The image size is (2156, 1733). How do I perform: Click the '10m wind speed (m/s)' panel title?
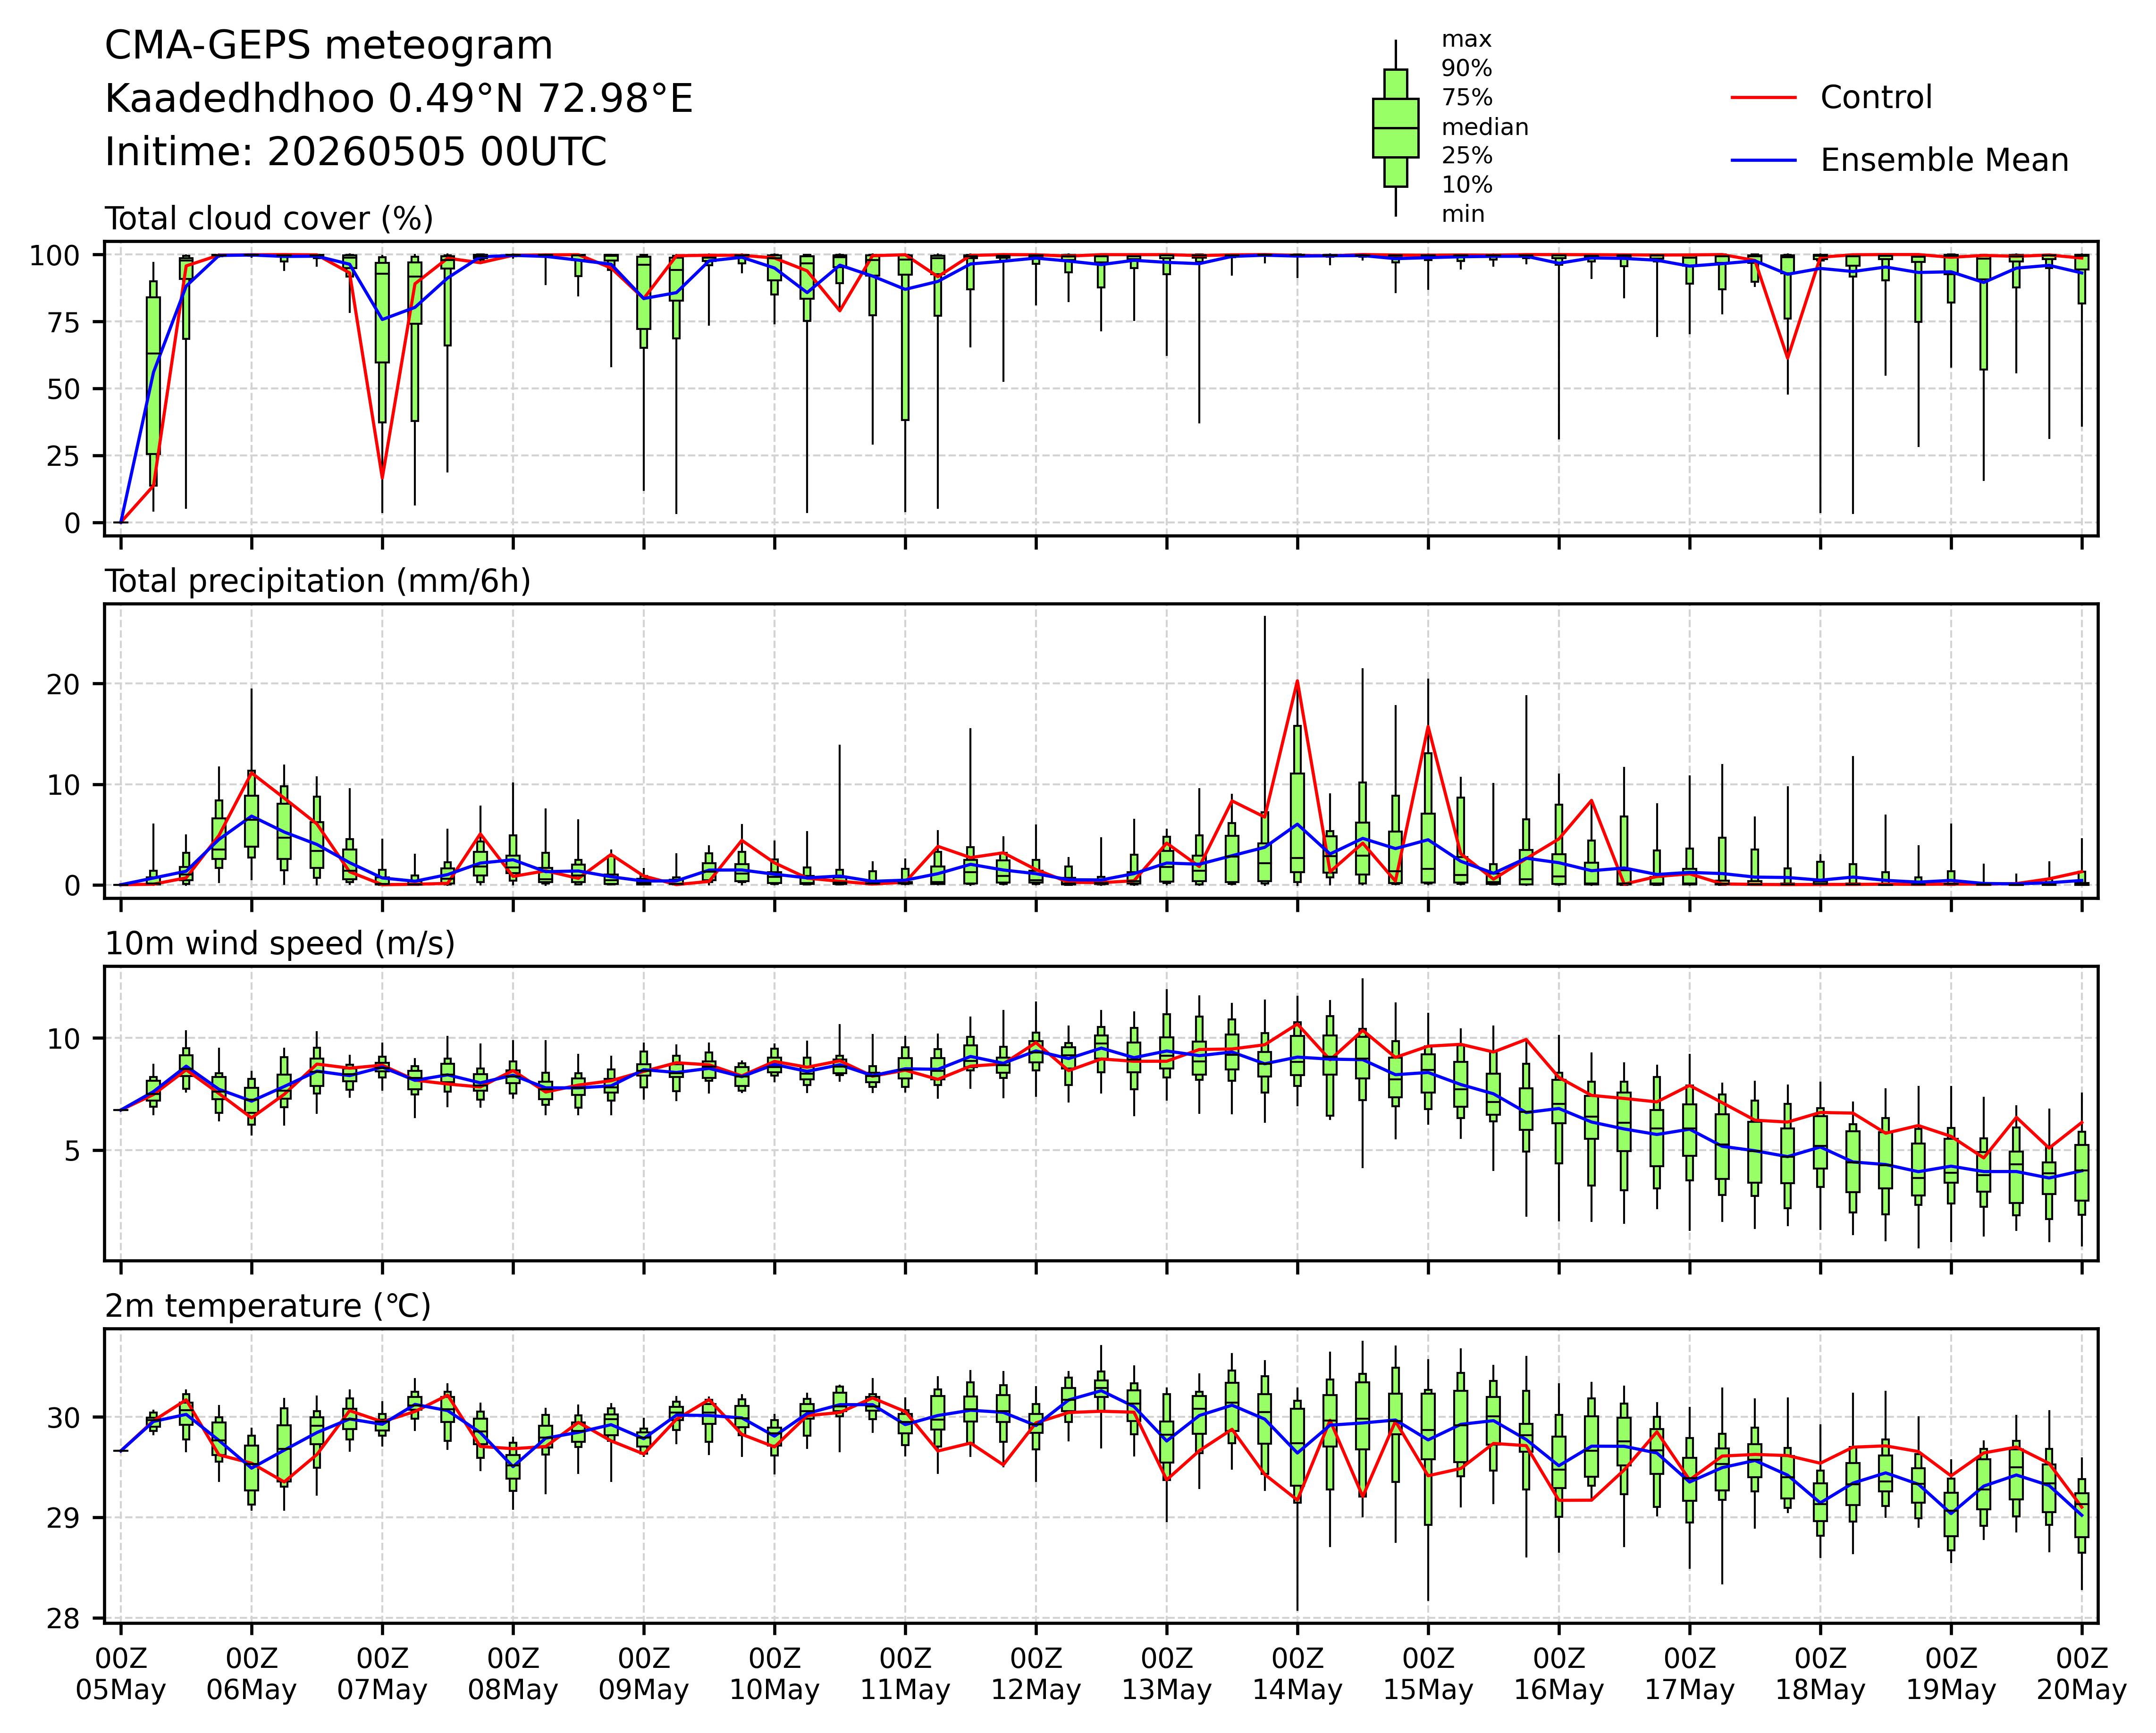coord(280,943)
